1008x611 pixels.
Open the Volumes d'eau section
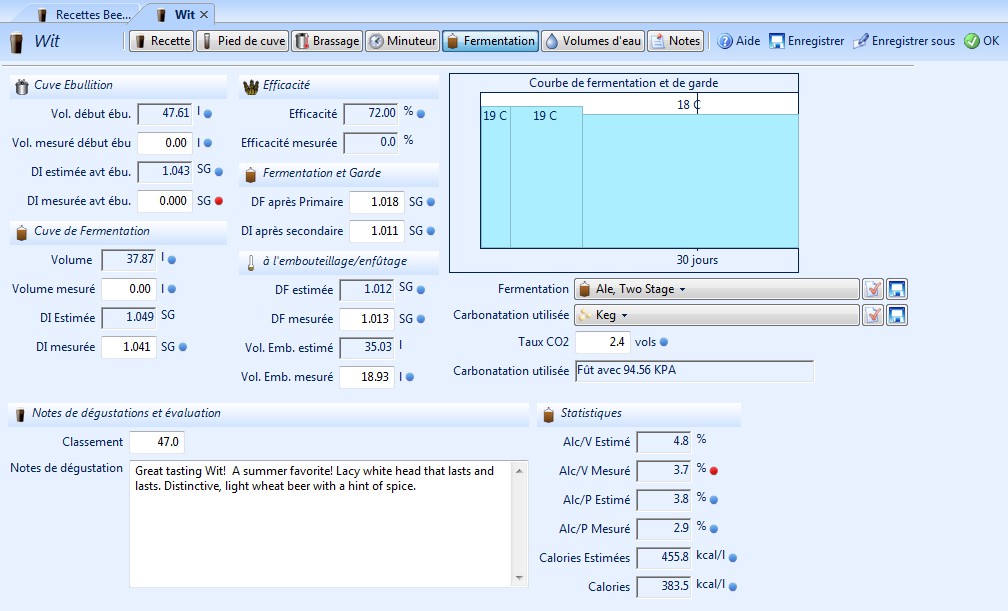592,41
